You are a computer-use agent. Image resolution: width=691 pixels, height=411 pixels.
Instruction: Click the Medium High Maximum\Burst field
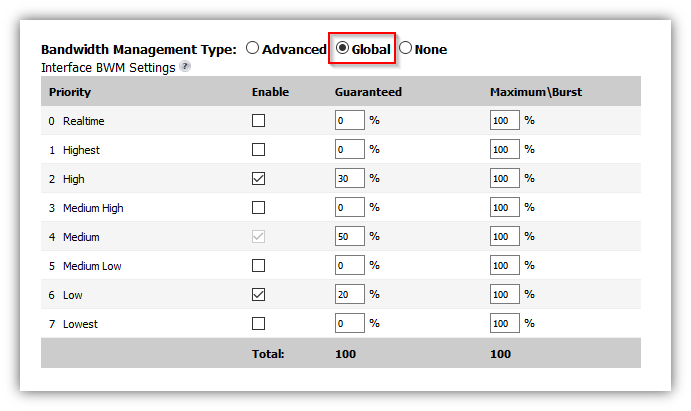[505, 207]
